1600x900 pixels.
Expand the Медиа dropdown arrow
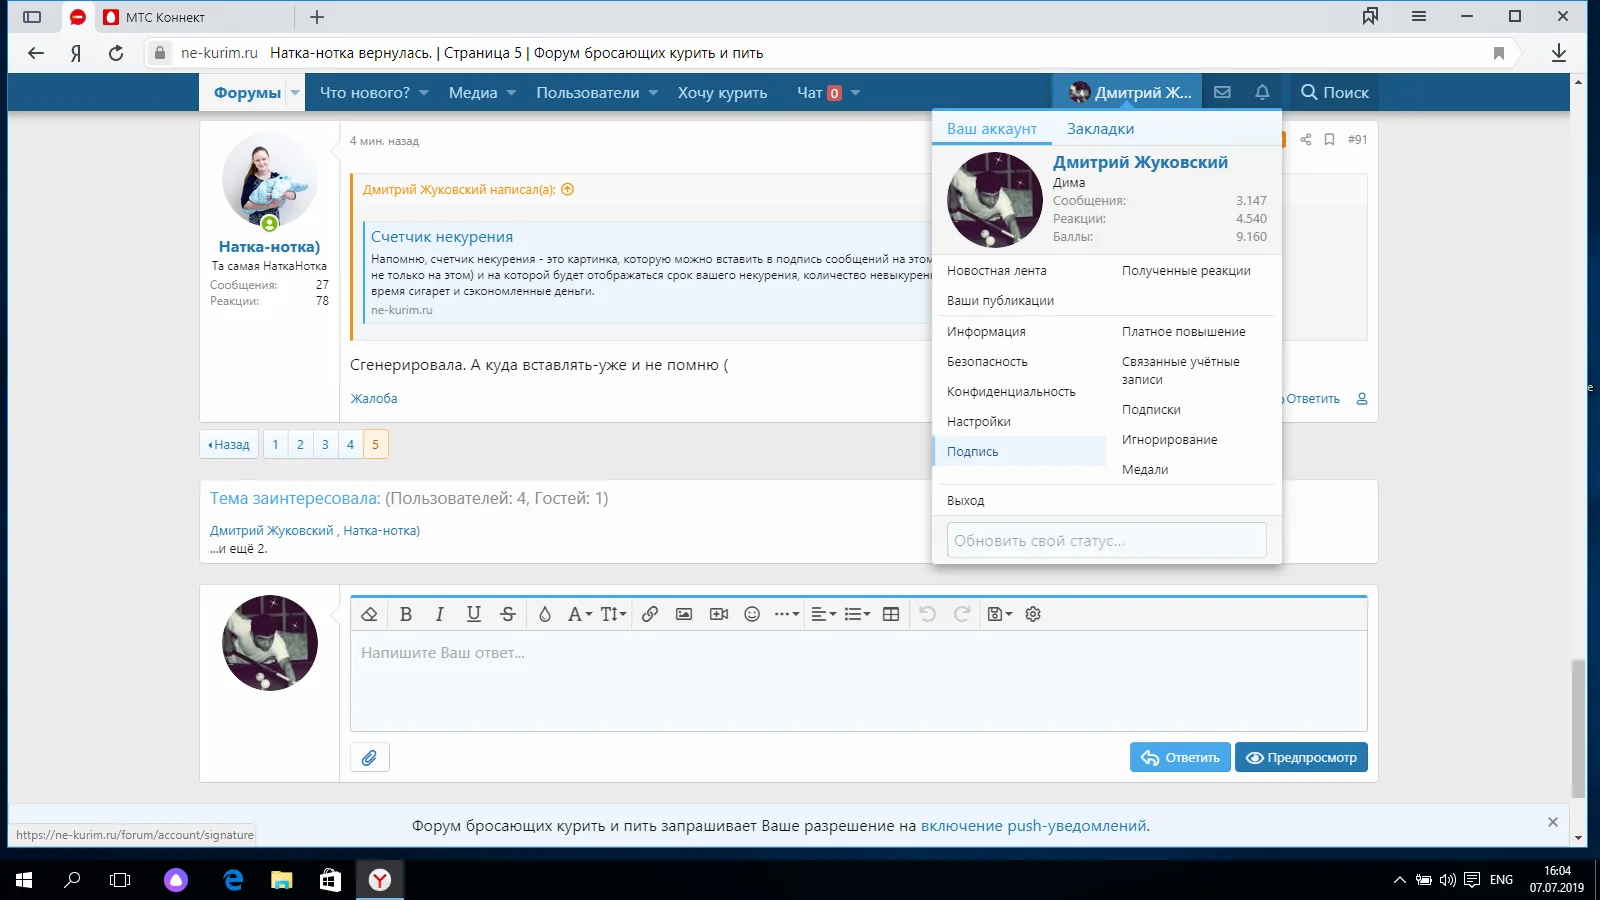[511, 93]
